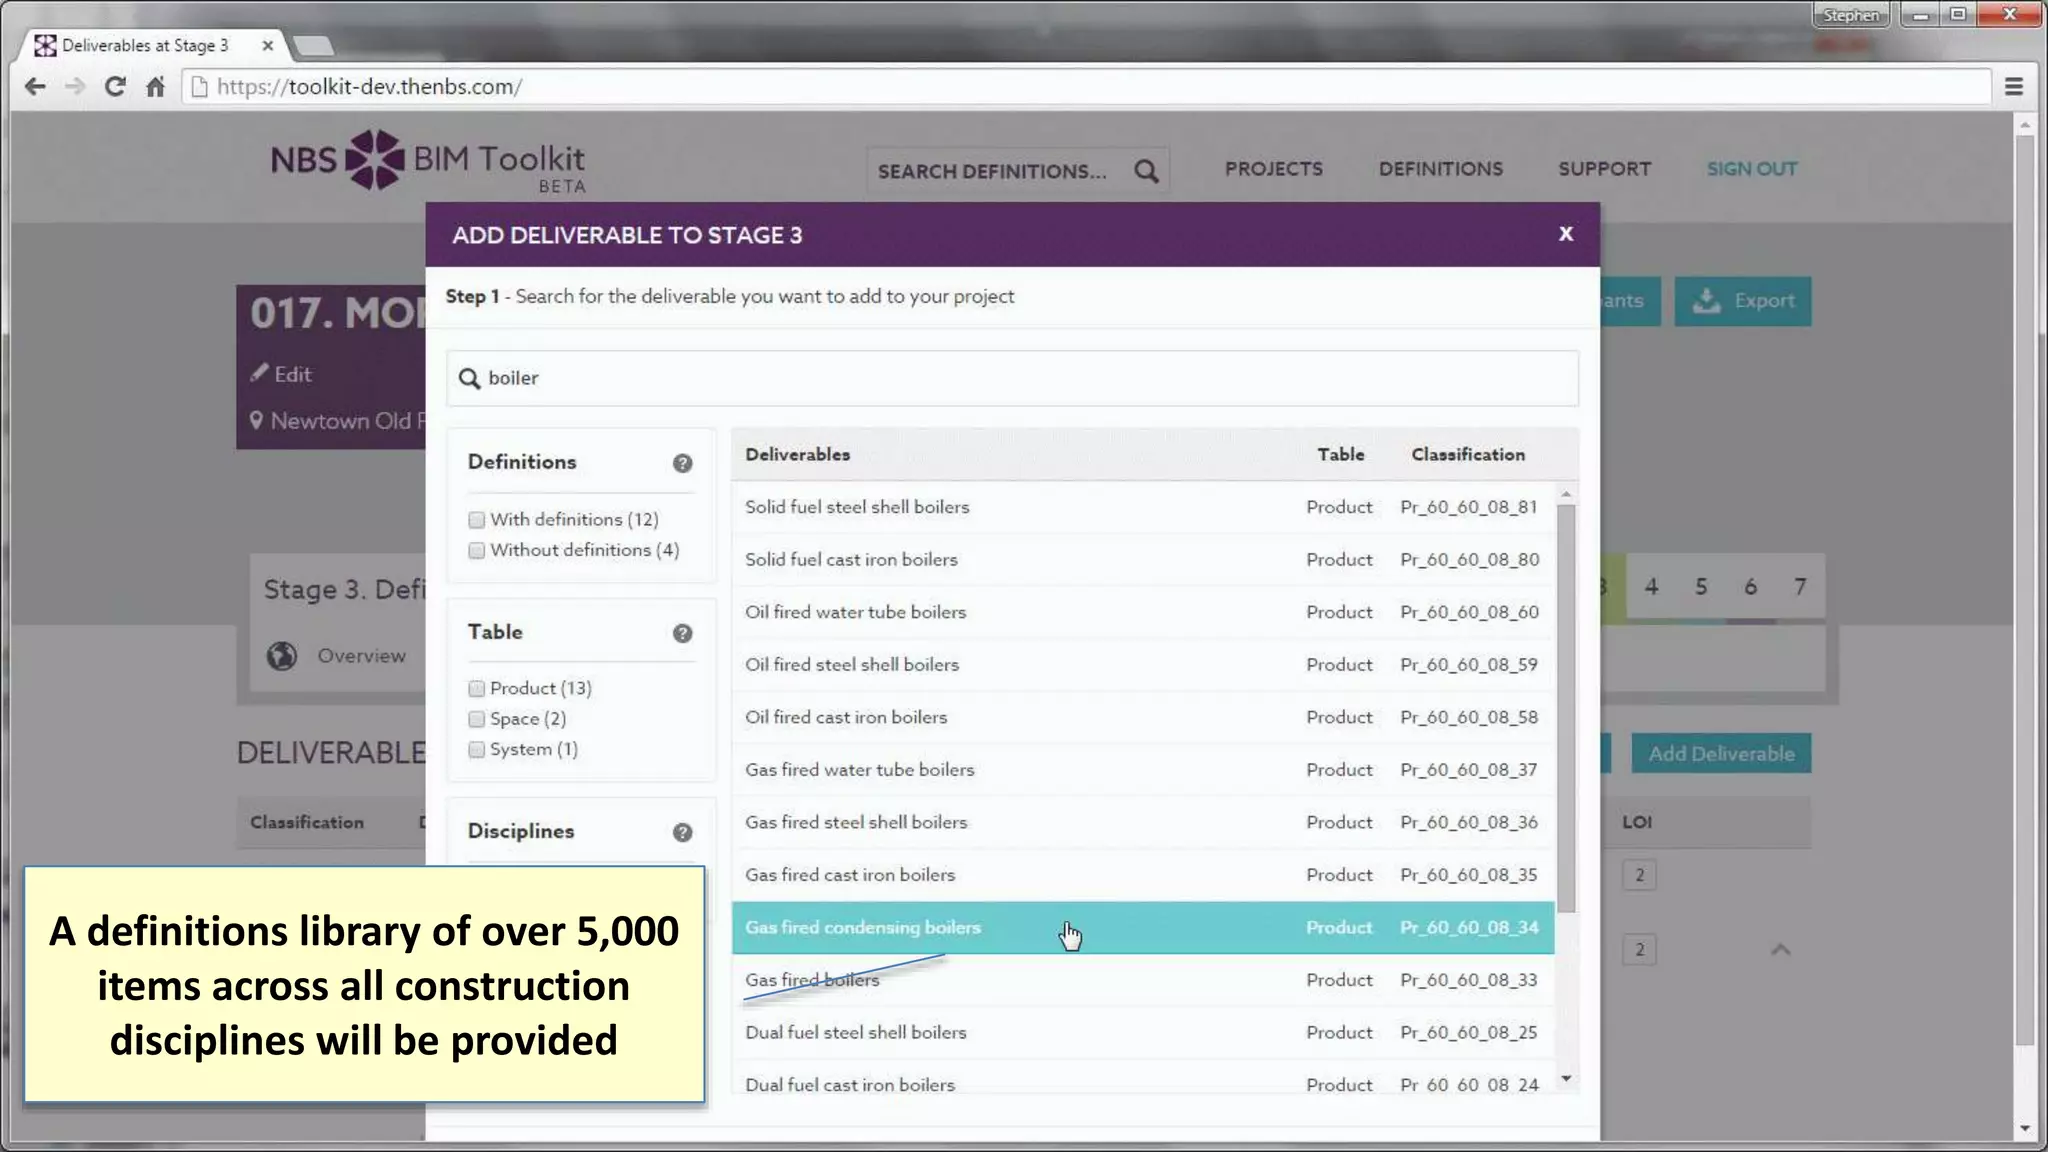Switch to stage 6 tab

tap(1750, 587)
